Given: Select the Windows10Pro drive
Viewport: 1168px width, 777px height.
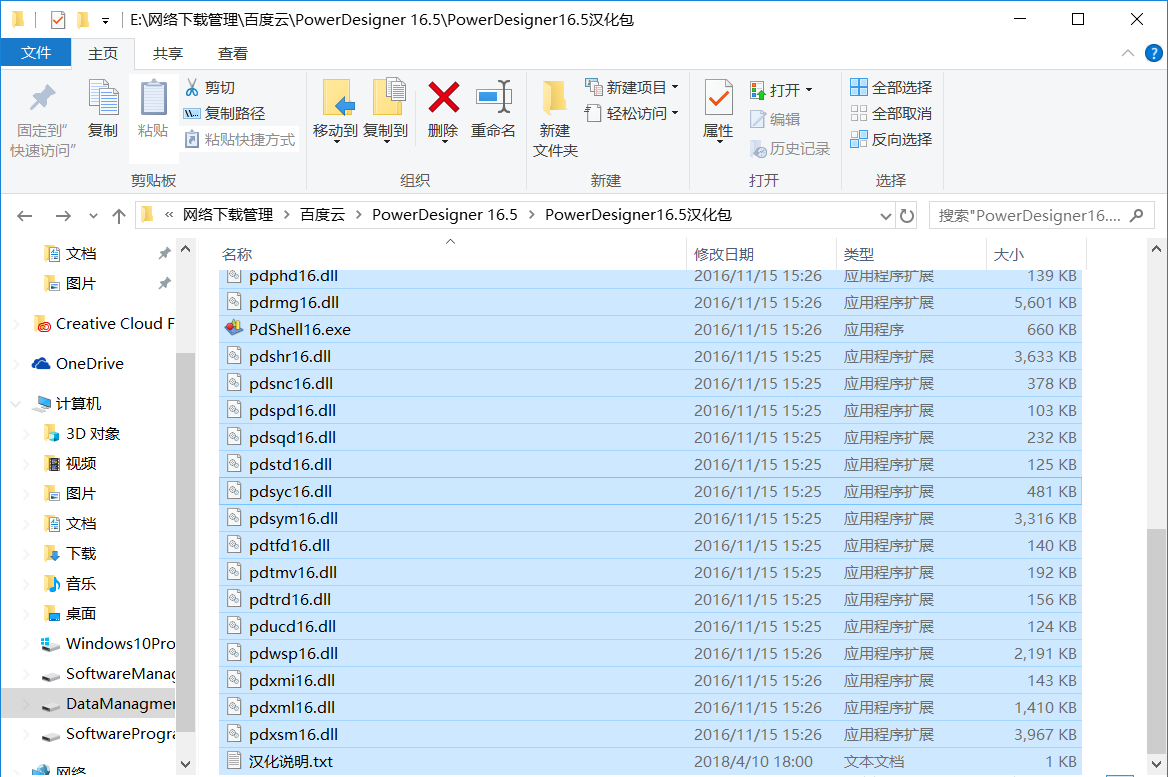Looking at the screenshot, I should click(108, 644).
